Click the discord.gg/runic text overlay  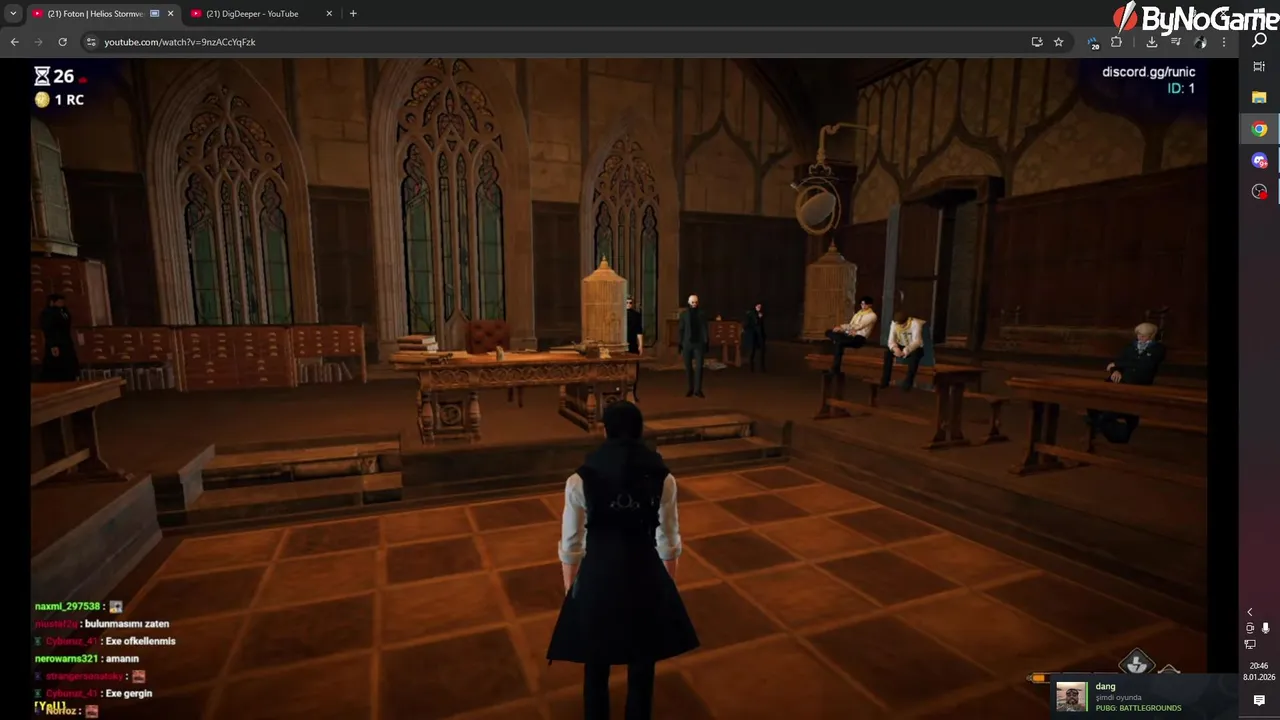pyautogui.click(x=1148, y=72)
